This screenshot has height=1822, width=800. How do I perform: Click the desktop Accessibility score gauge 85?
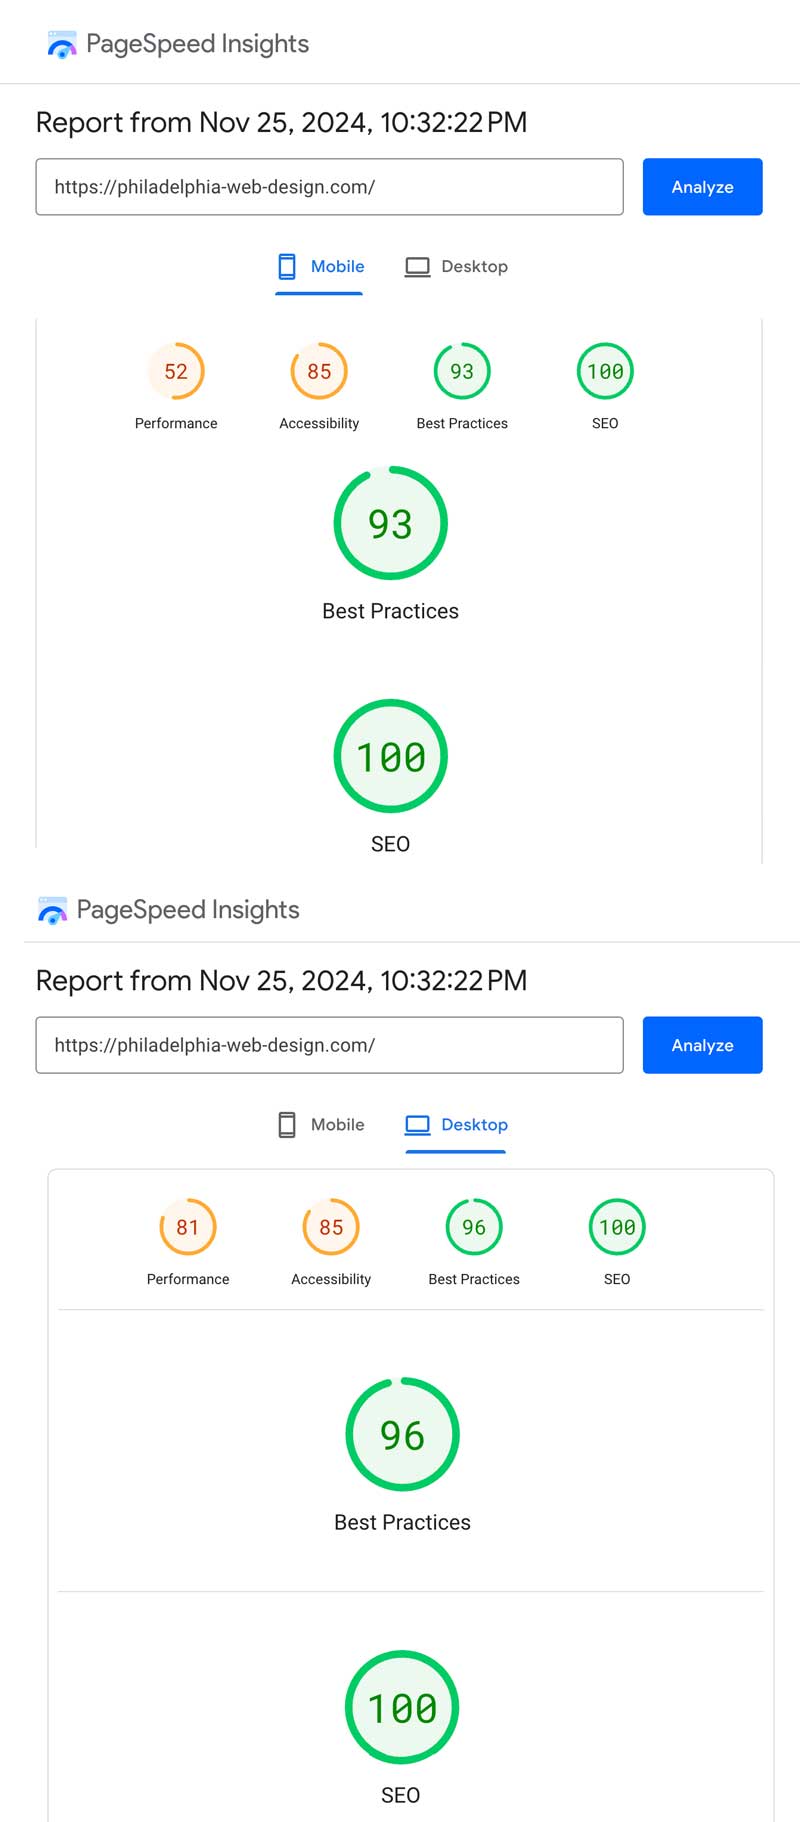tap(331, 1227)
